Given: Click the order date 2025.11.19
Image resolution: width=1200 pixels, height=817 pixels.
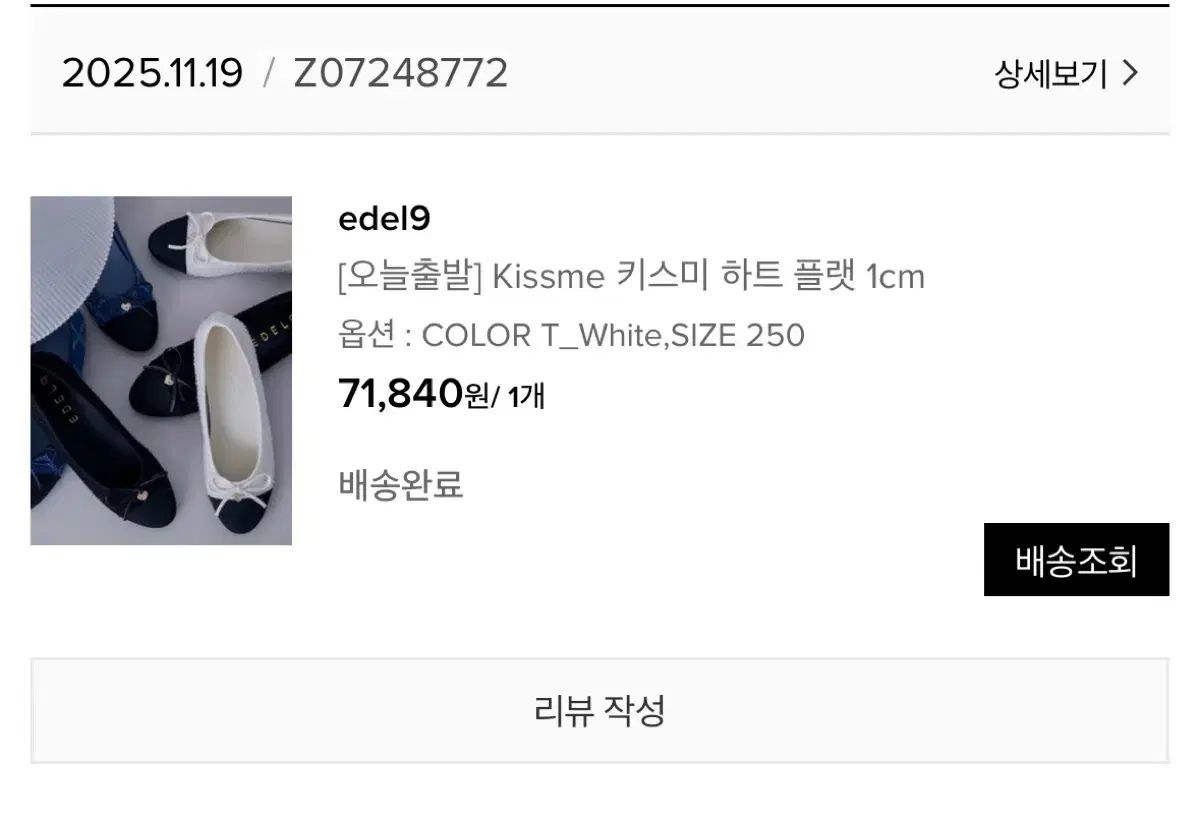Looking at the screenshot, I should (152, 73).
